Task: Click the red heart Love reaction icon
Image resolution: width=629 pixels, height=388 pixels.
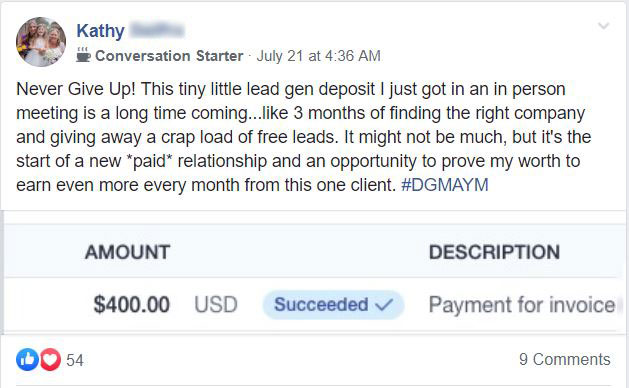Action: [x=50, y=359]
